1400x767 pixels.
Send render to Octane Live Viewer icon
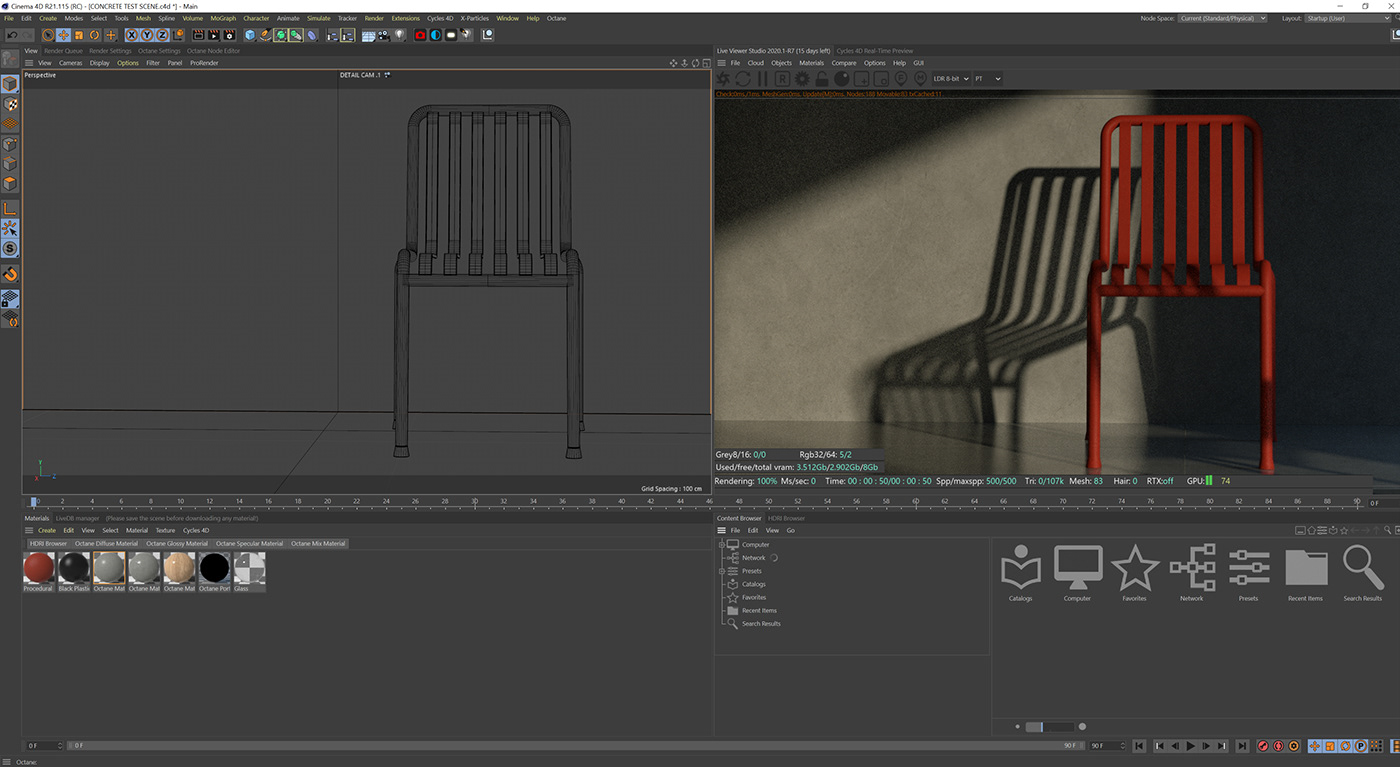tap(723, 78)
